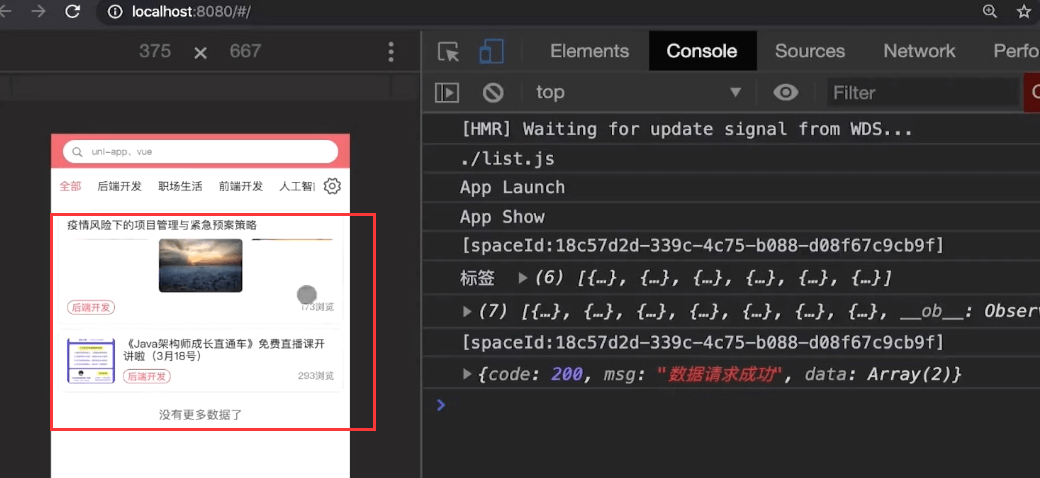Bookmark this page with the star icon

click(1024, 11)
